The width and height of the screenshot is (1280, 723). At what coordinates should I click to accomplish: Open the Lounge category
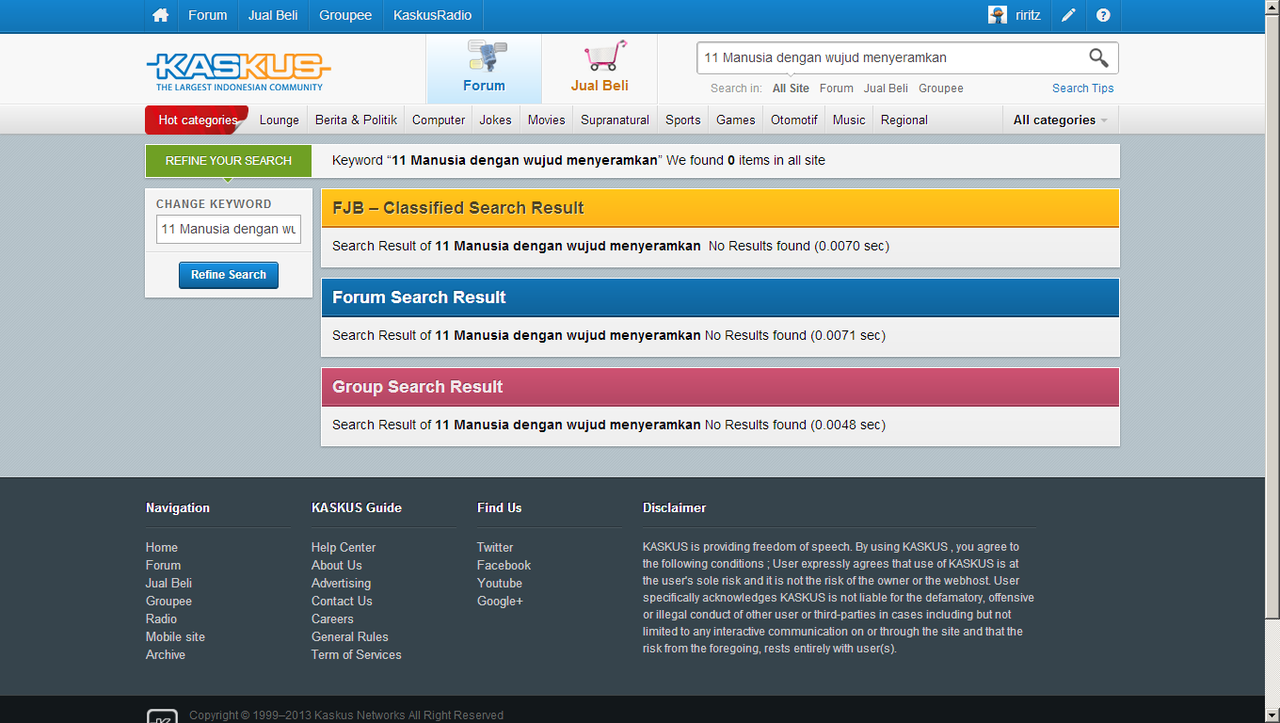click(x=279, y=120)
